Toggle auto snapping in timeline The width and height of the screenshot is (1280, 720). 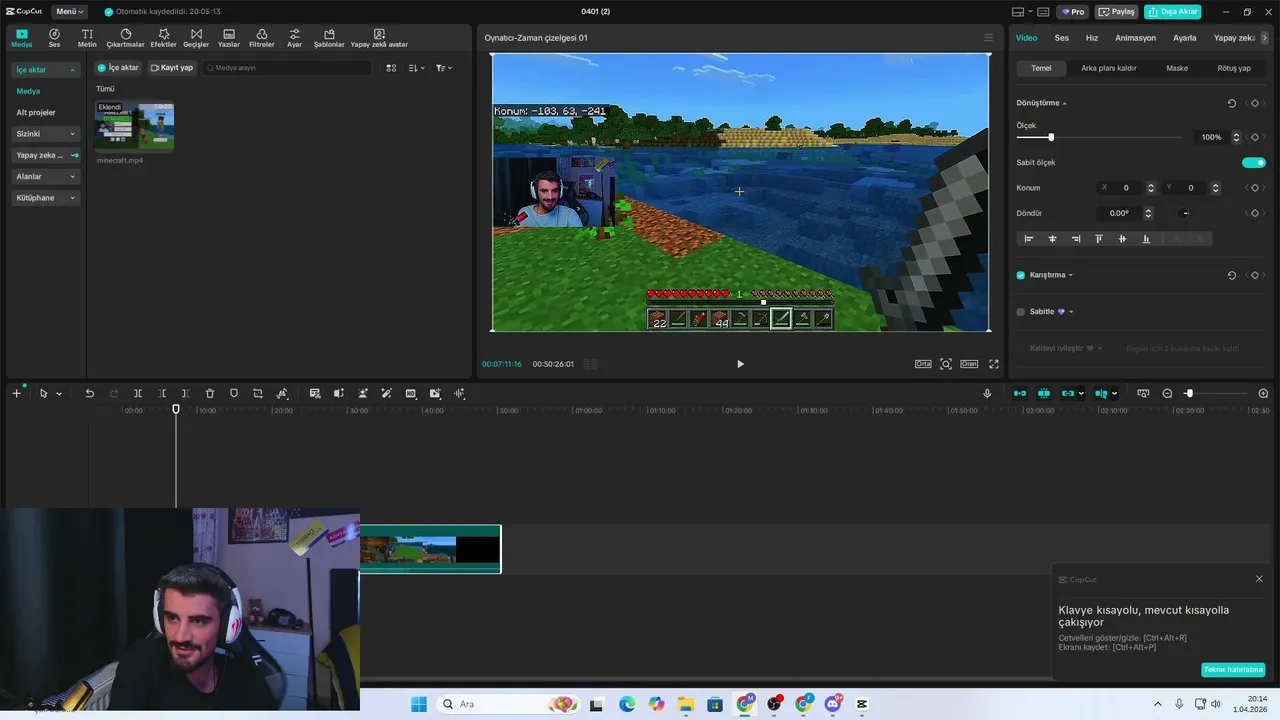coord(1044,394)
